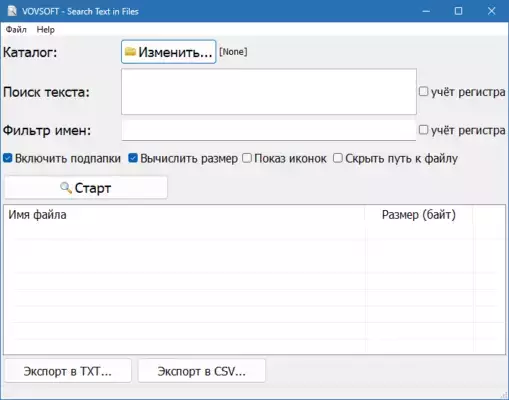Open the Файл menu
The width and height of the screenshot is (509, 400).
[16, 30]
